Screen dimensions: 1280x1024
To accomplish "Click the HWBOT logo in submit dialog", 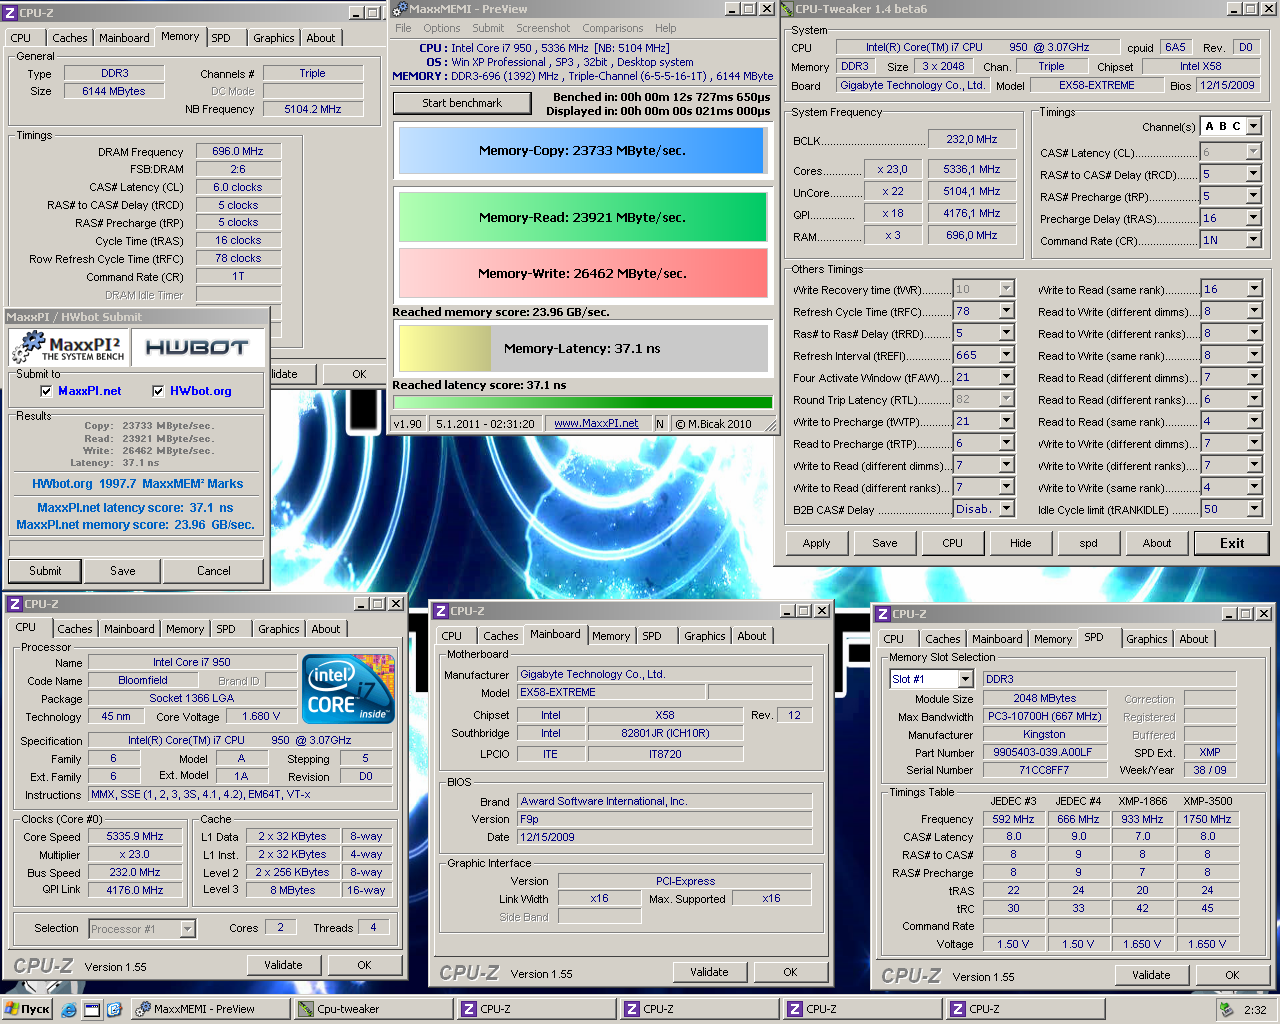I will (x=197, y=348).
